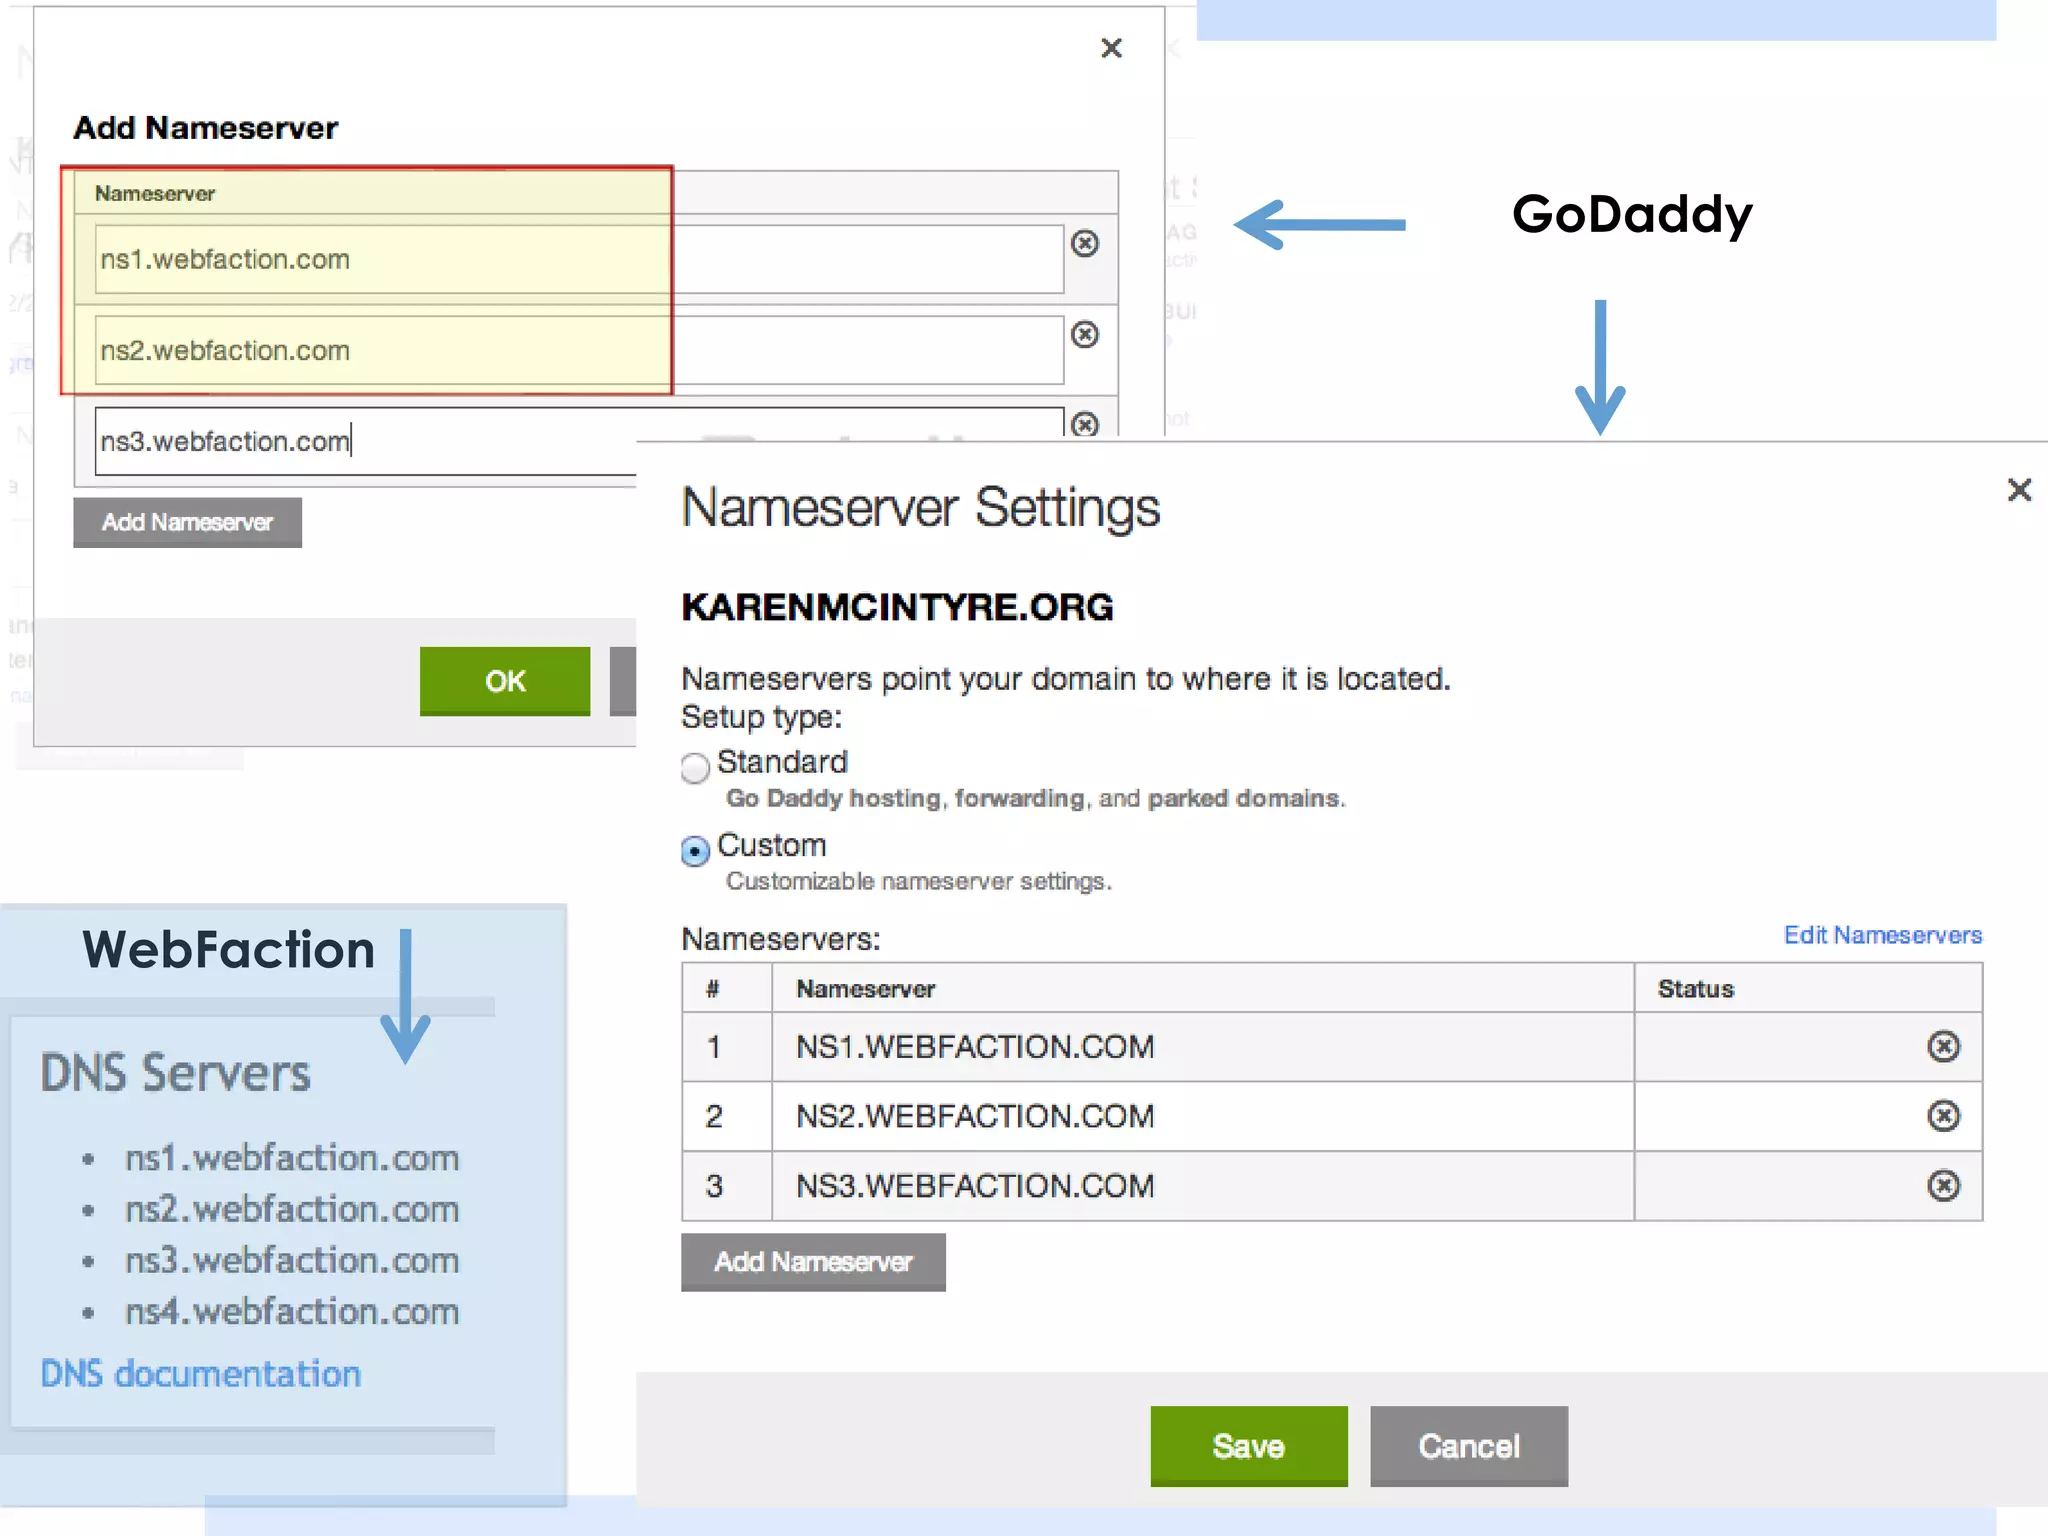2048x1536 pixels.
Task: Cancel the nameserver settings changes
Action: (x=1469, y=1446)
